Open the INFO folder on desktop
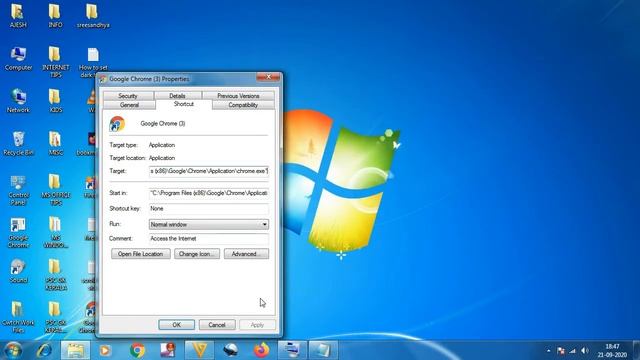The height and width of the screenshot is (360, 640). click(55, 16)
